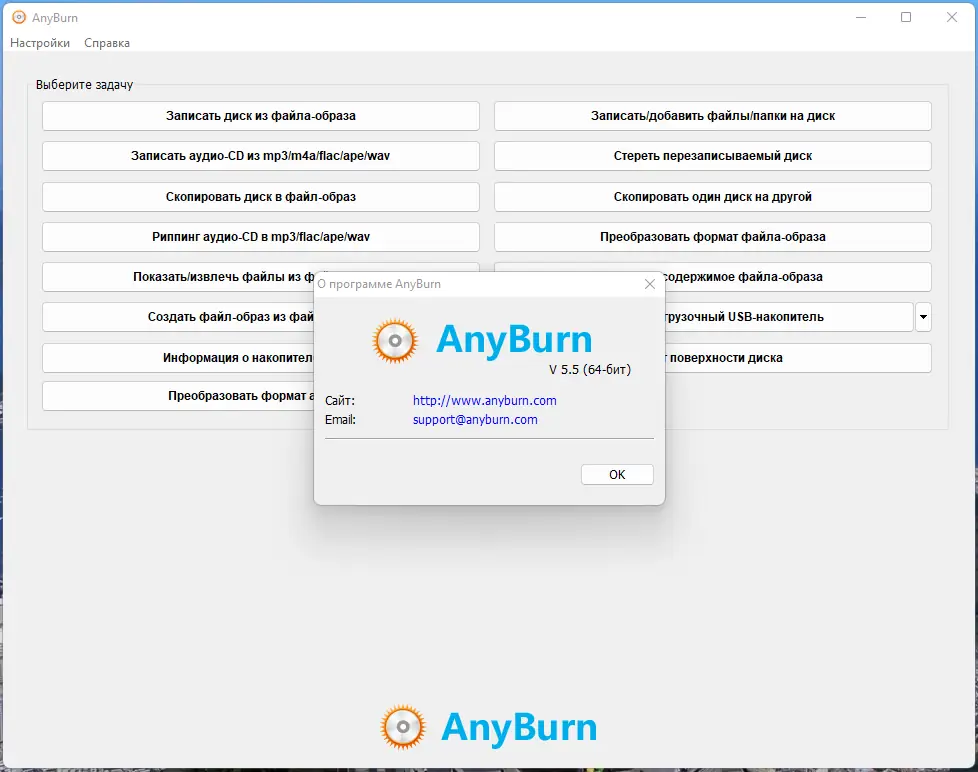Click the 'V 5.5 (64-бит)' version text

(x=589, y=369)
